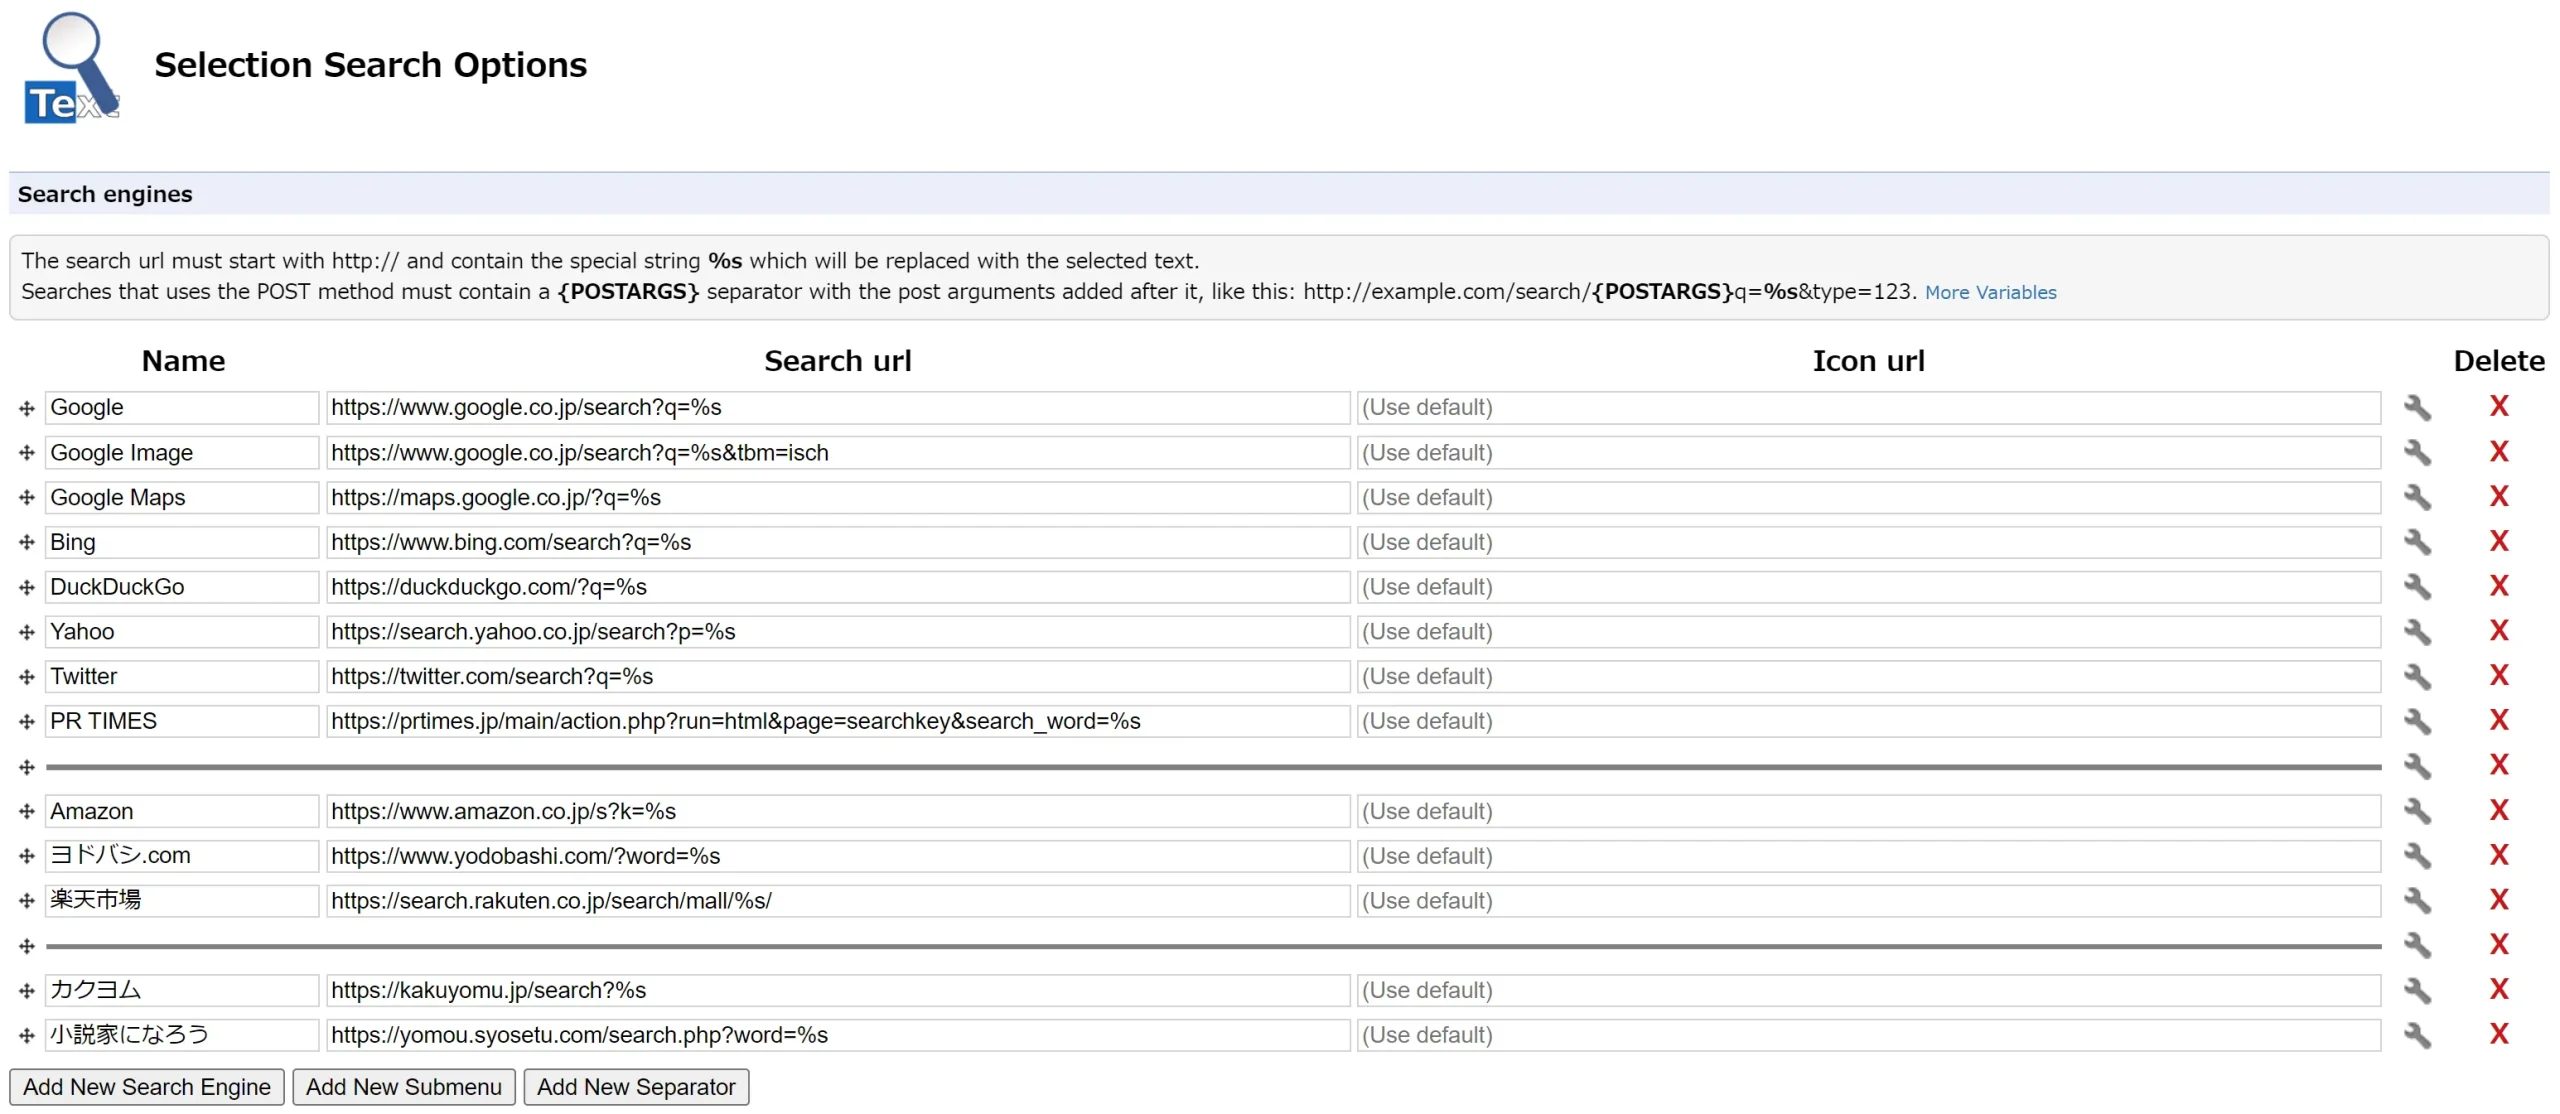Click Add New Separator button

(636, 1087)
